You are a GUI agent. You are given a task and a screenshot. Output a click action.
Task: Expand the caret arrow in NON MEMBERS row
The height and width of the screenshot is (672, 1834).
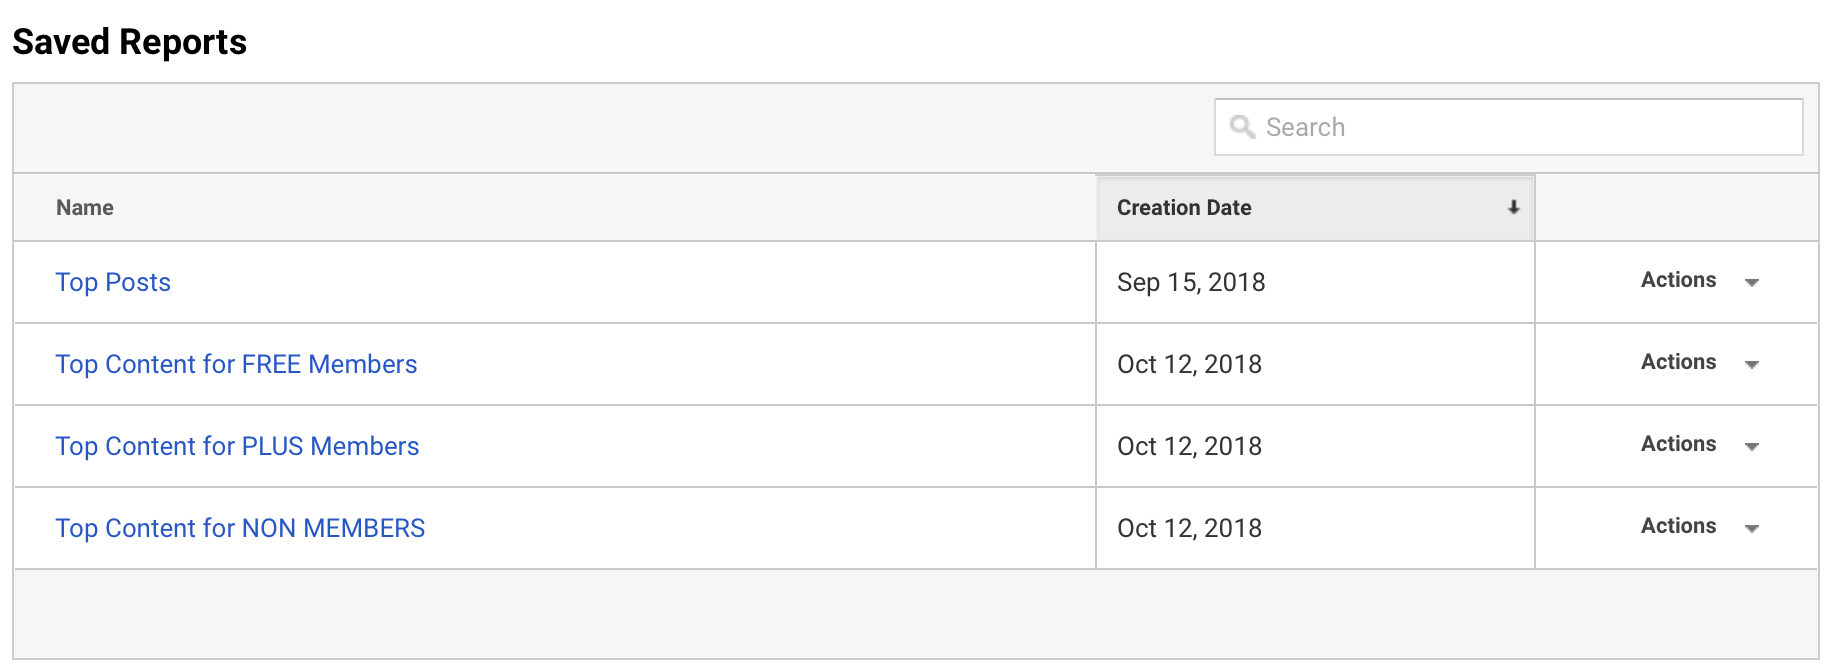[1752, 529]
